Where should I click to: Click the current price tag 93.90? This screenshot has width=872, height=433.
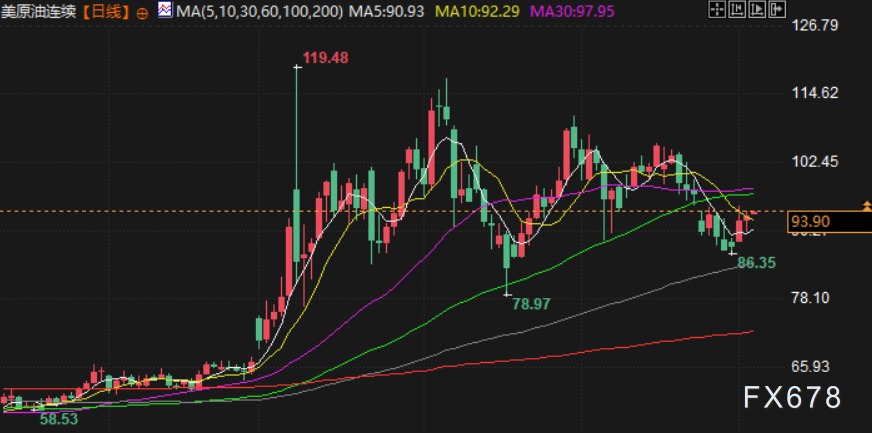pyautogui.click(x=829, y=222)
